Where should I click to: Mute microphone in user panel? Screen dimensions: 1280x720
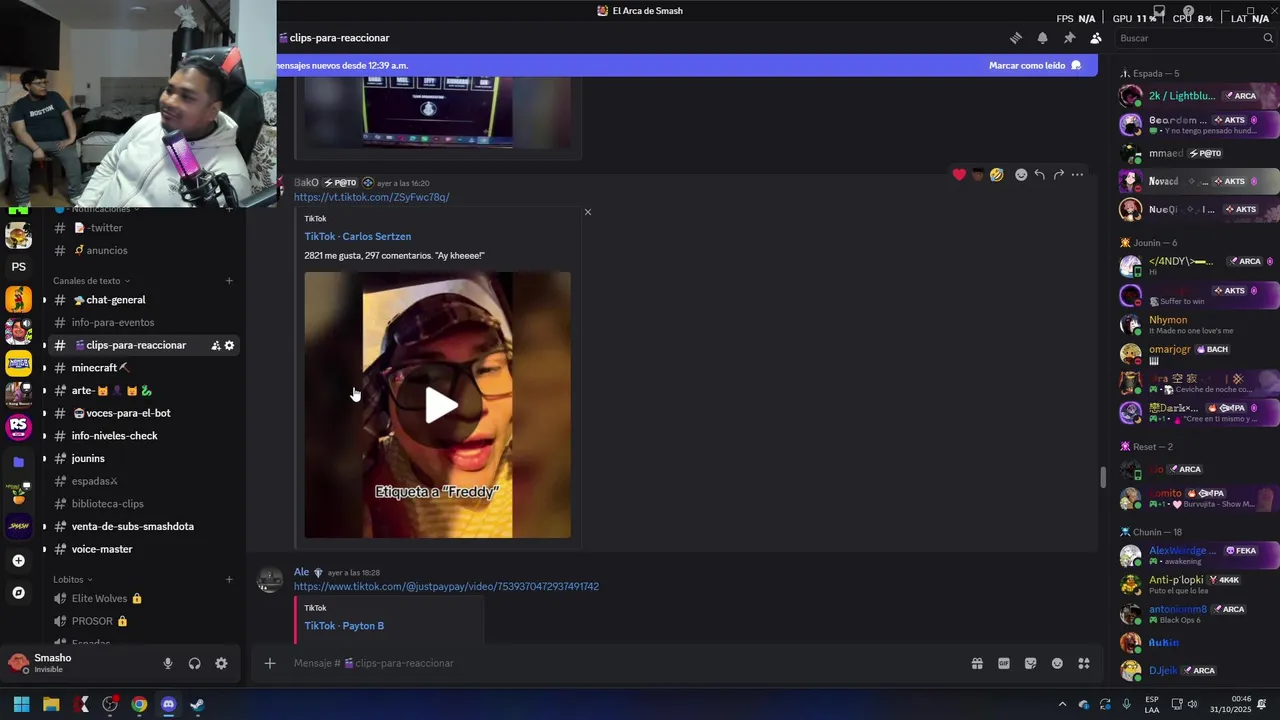click(x=168, y=663)
